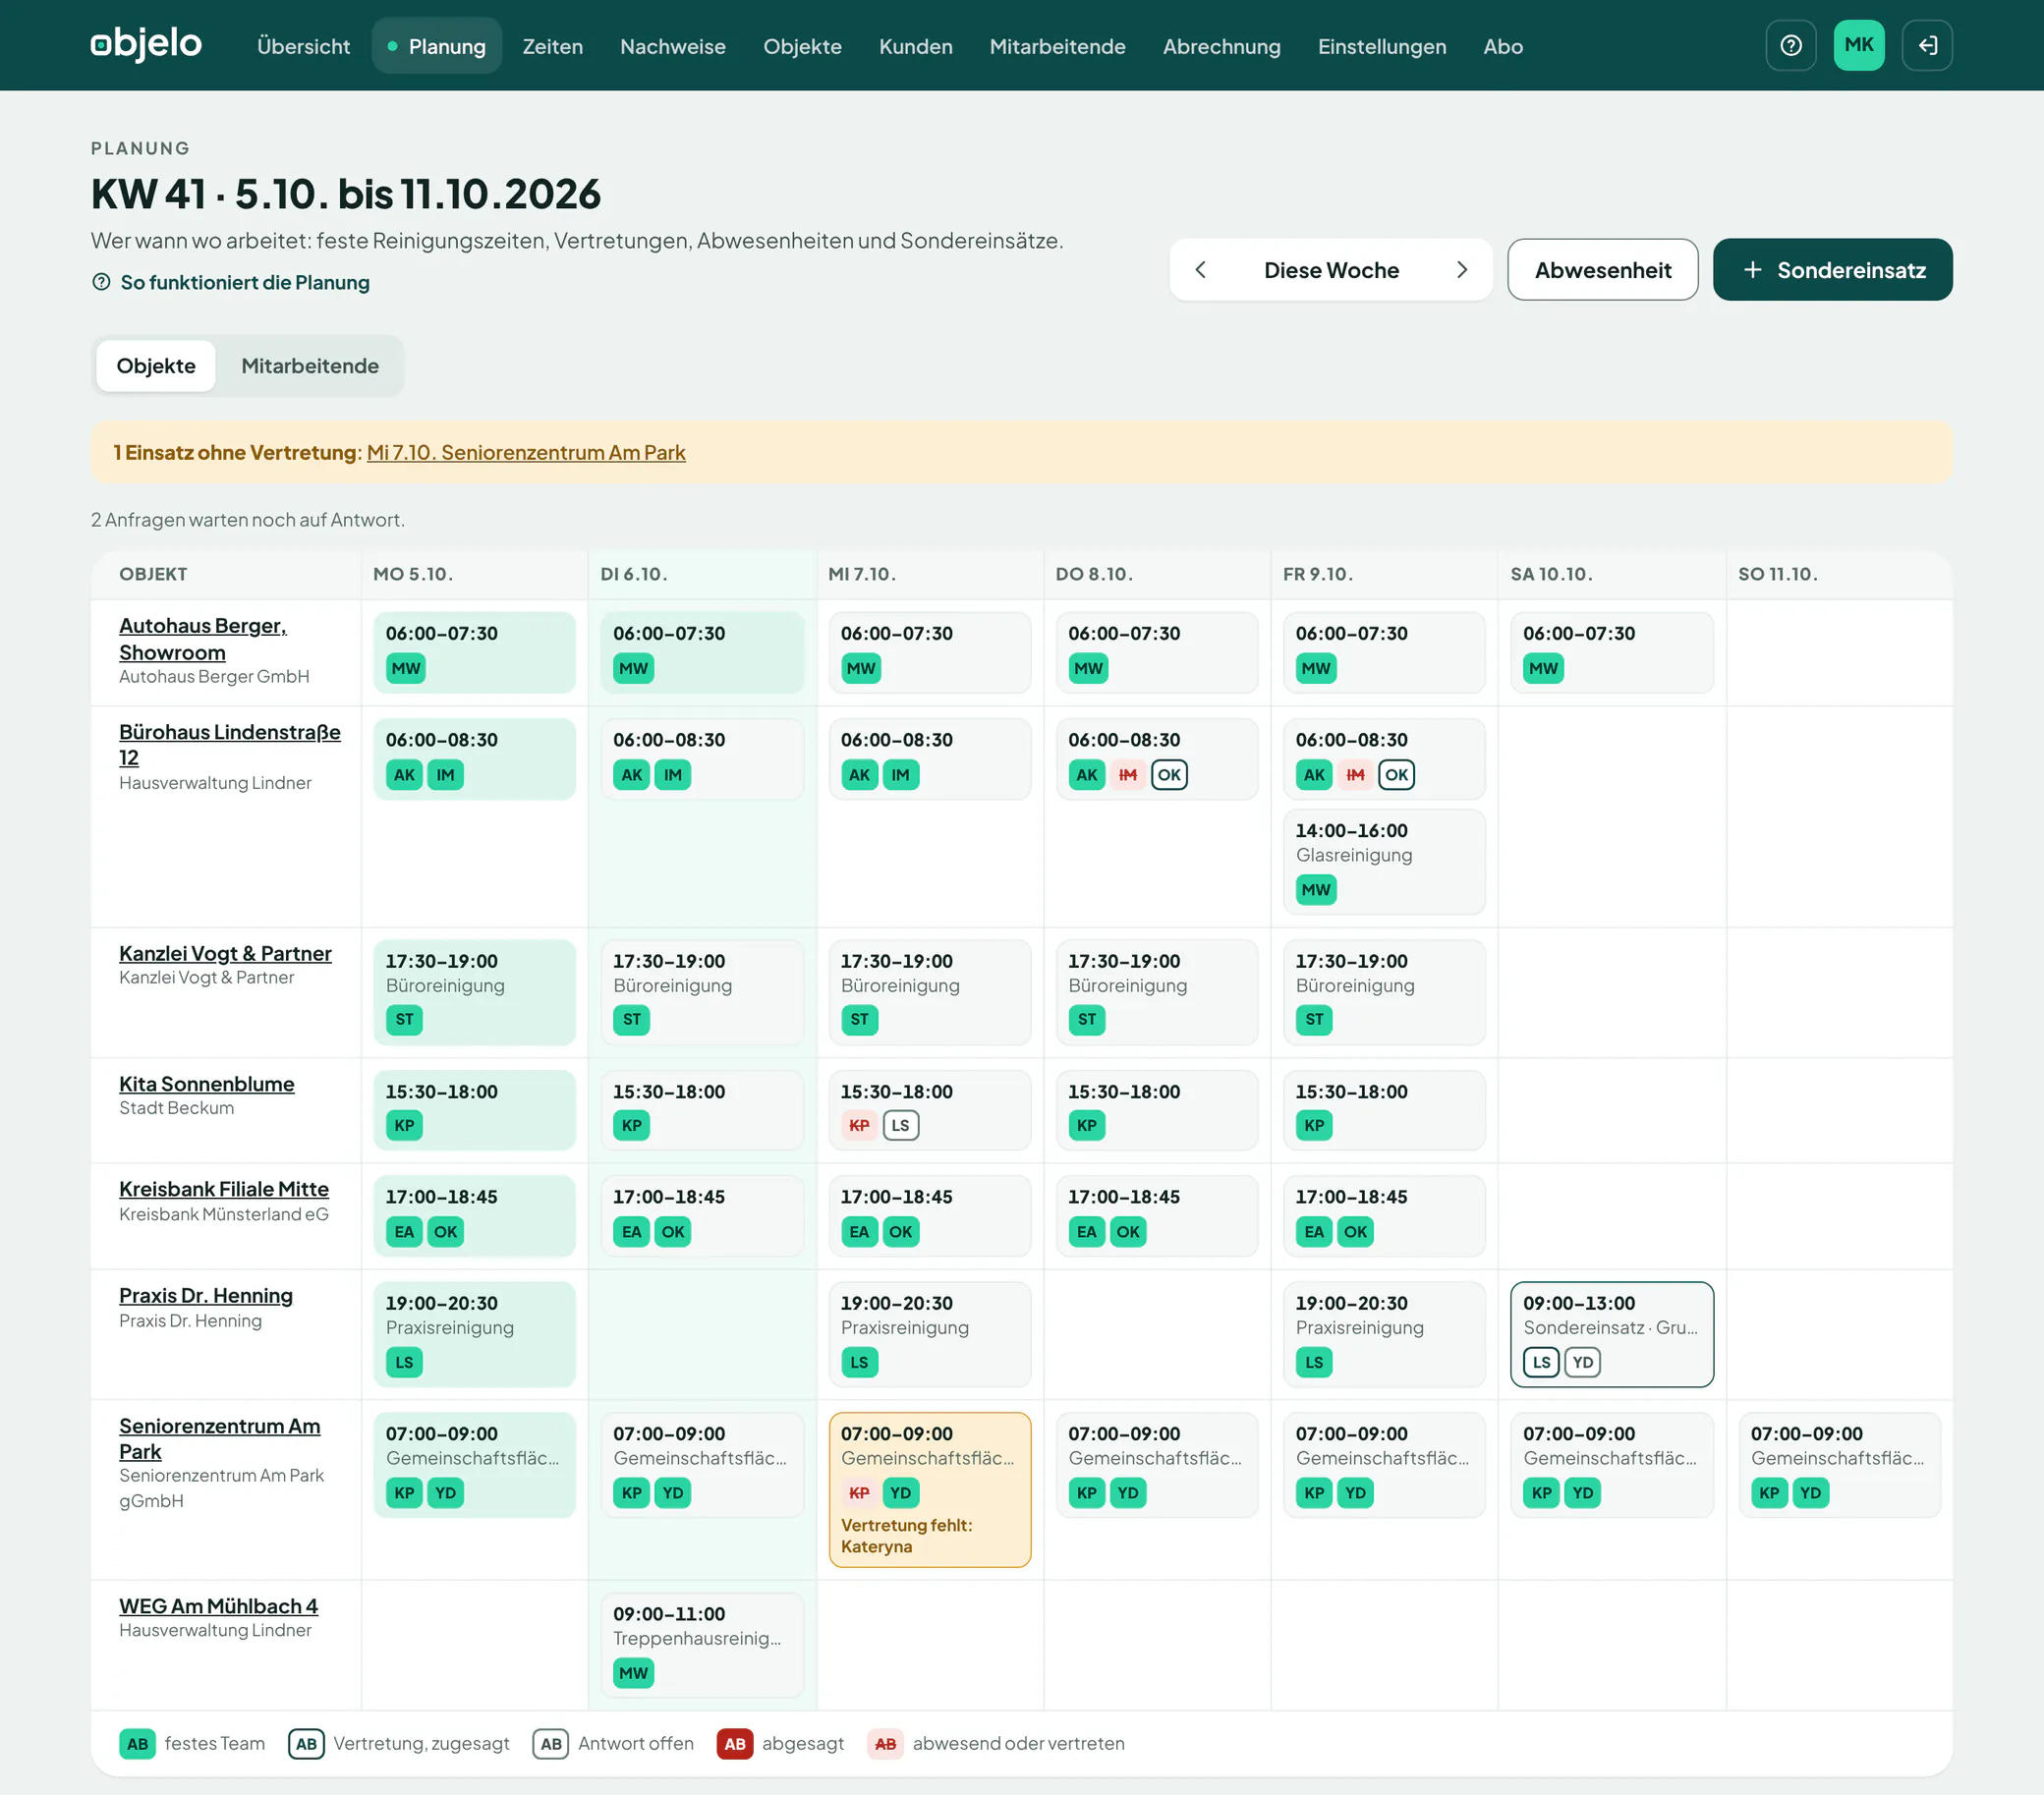Click Diese Woche to jump to current week
This screenshot has width=2044, height=1795.
pyautogui.click(x=1331, y=270)
